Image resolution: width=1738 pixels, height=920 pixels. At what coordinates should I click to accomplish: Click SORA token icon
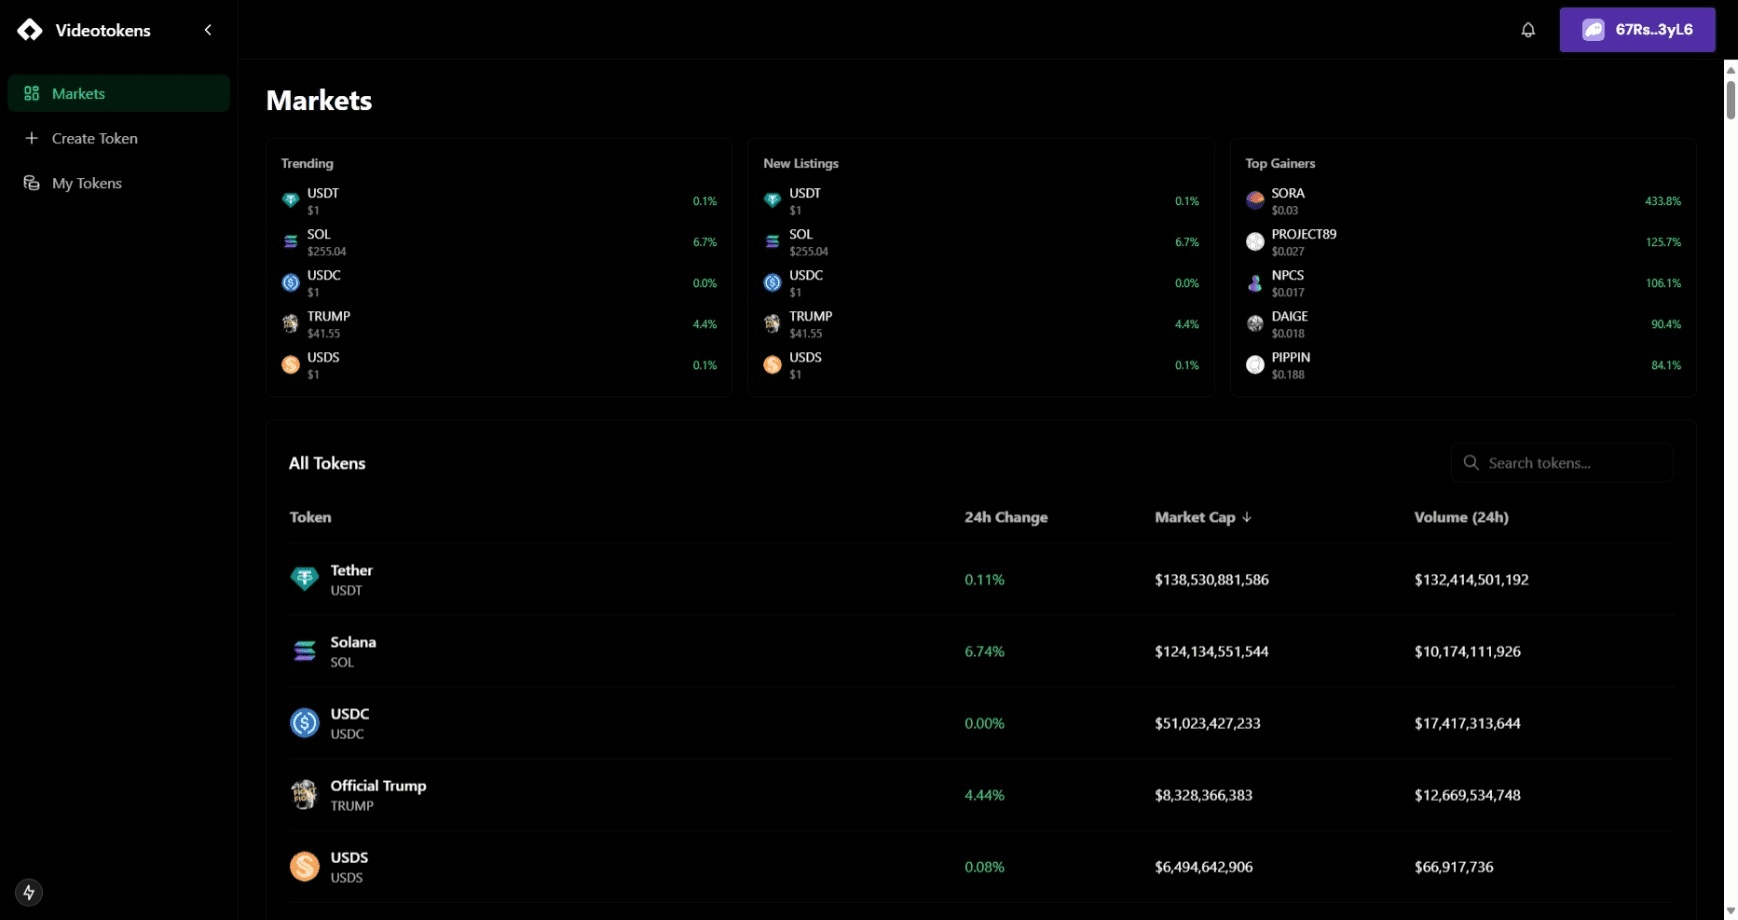[1255, 201]
